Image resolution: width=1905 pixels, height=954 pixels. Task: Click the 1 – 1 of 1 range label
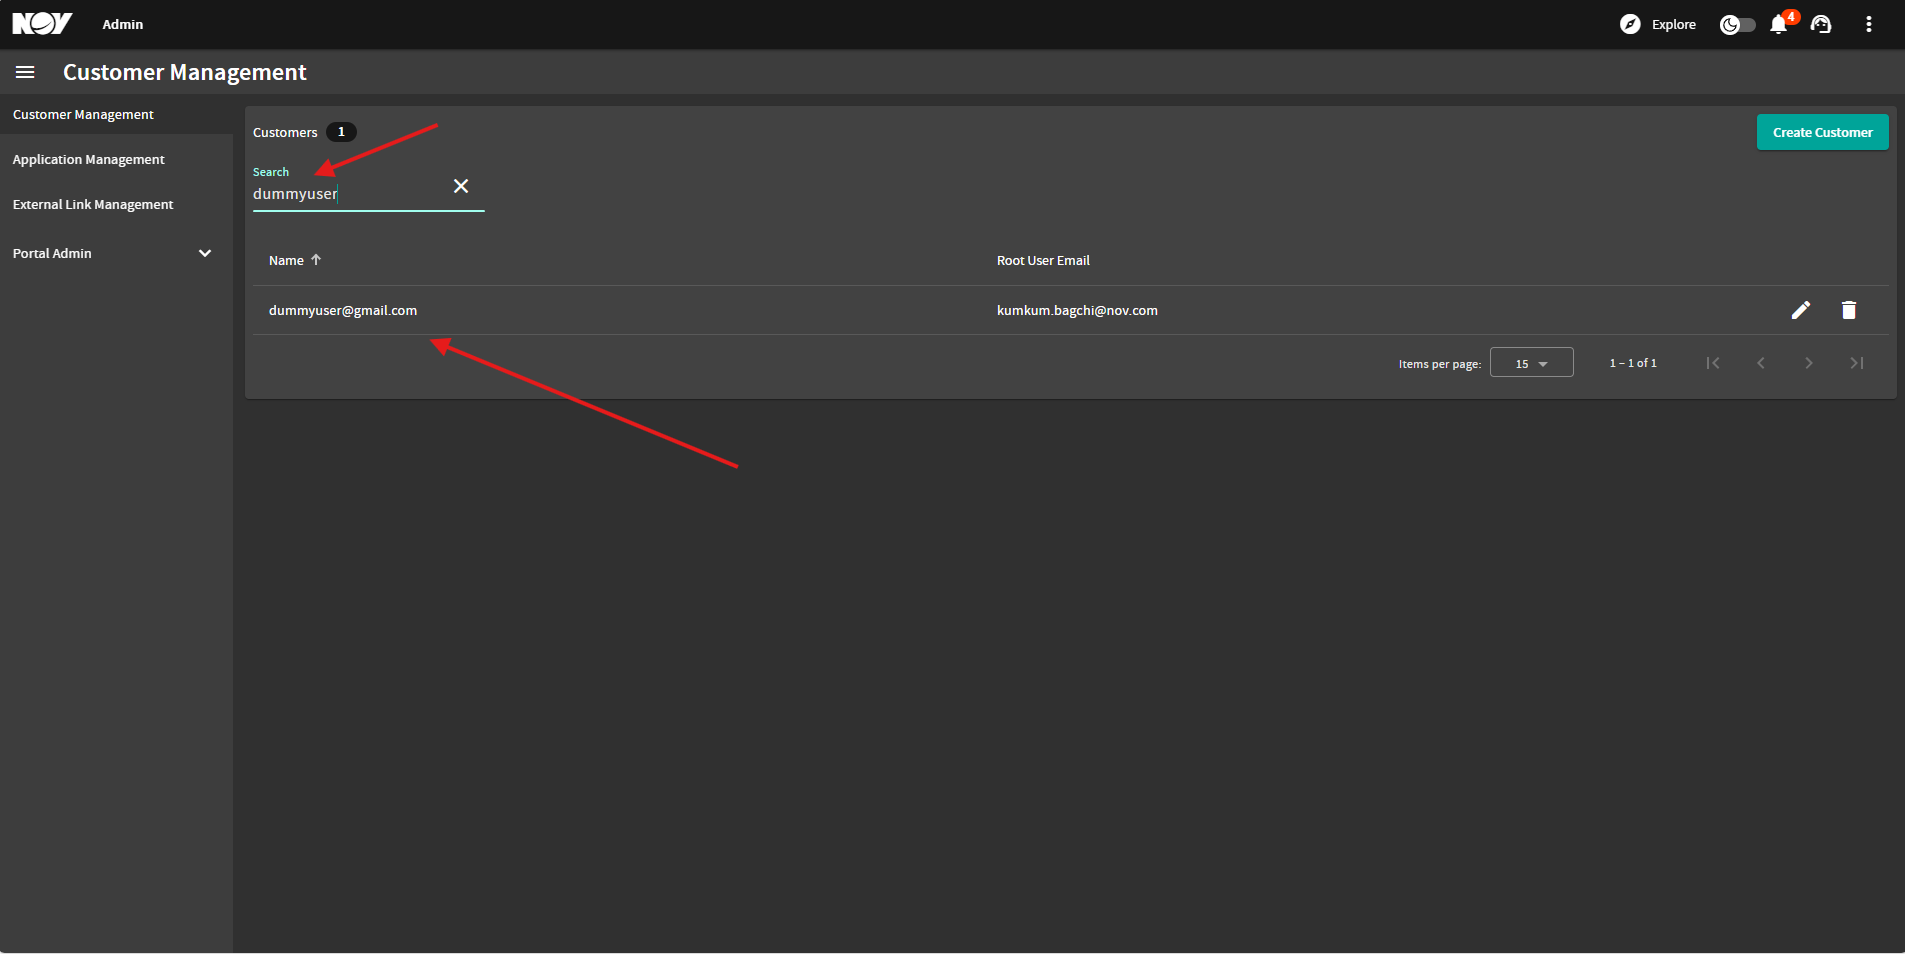[x=1633, y=363]
